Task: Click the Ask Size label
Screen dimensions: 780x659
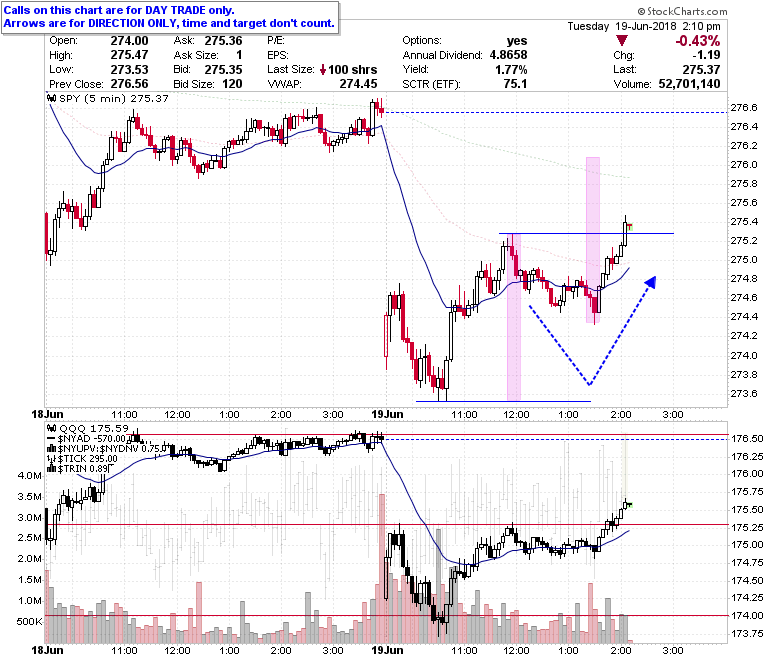Action: [196, 55]
